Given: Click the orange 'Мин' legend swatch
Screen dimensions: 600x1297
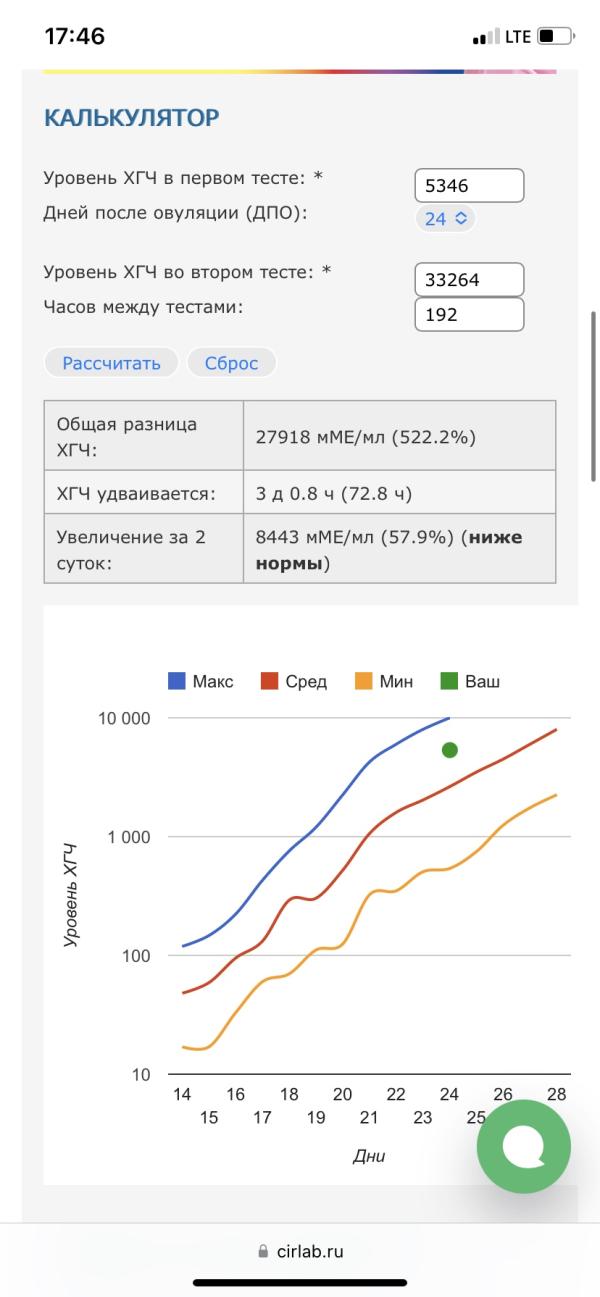Looking at the screenshot, I should click(x=364, y=682).
